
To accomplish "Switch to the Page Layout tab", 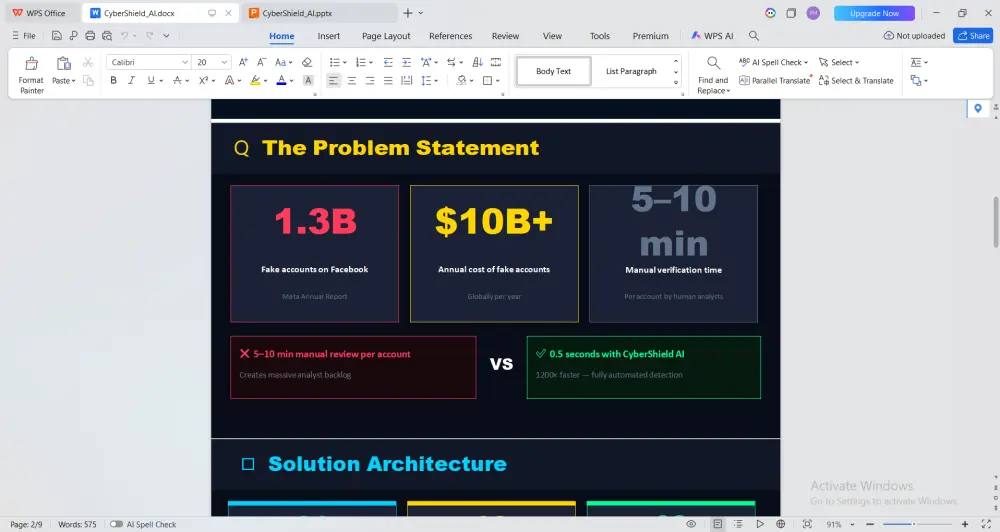I will [386, 36].
